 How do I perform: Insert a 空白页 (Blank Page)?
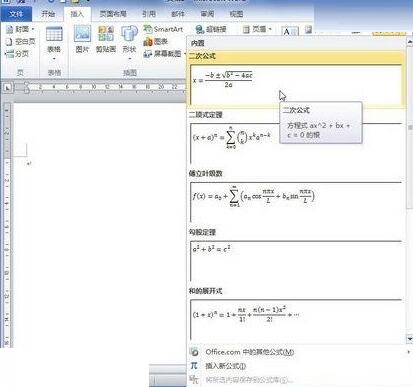(21, 41)
